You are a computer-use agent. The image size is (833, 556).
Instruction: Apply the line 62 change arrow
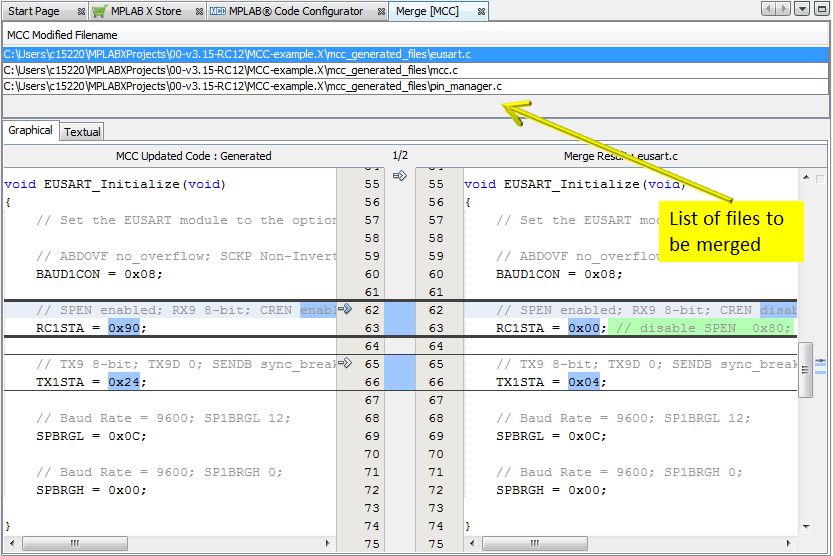345,309
